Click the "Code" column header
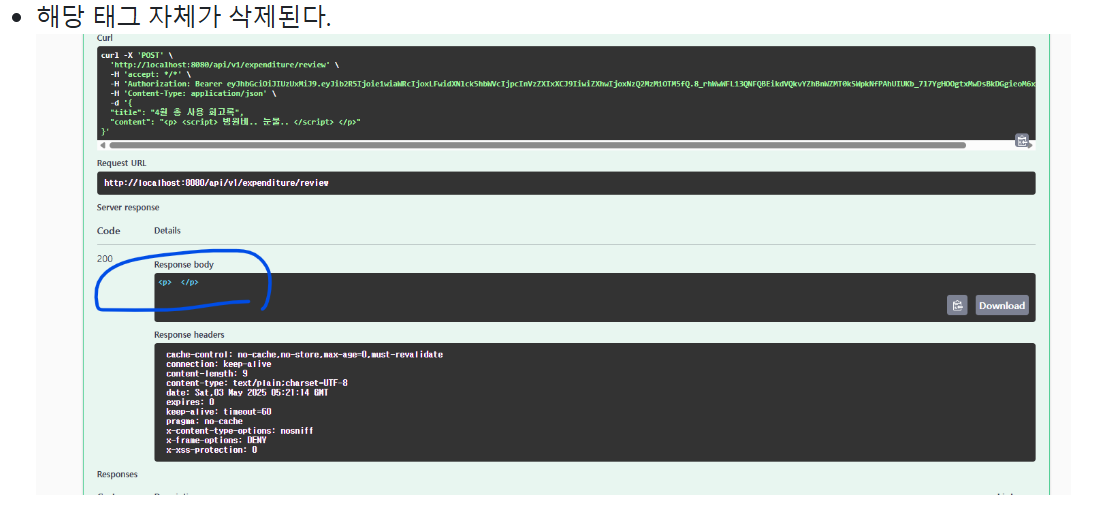 click(x=108, y=231)
